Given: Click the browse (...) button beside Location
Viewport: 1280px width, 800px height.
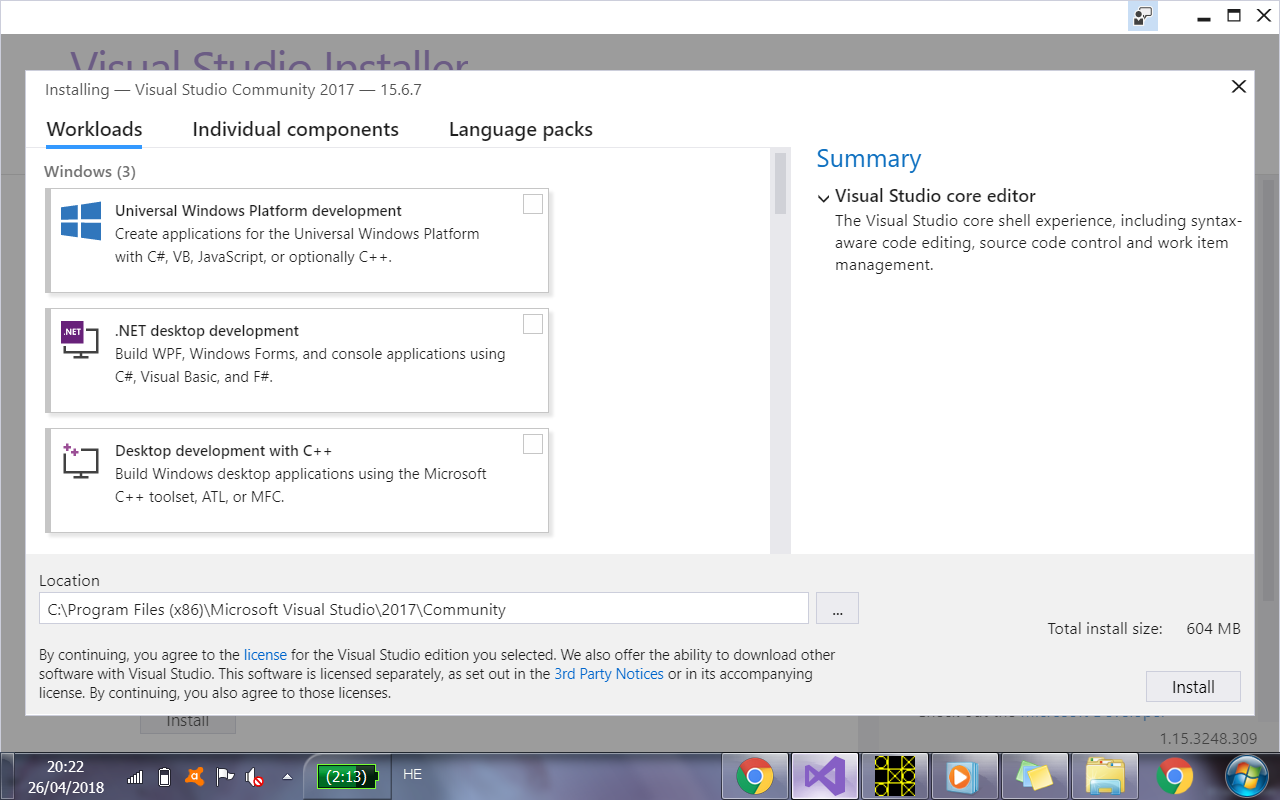Looking at the screenshot, I should [837, 608].
